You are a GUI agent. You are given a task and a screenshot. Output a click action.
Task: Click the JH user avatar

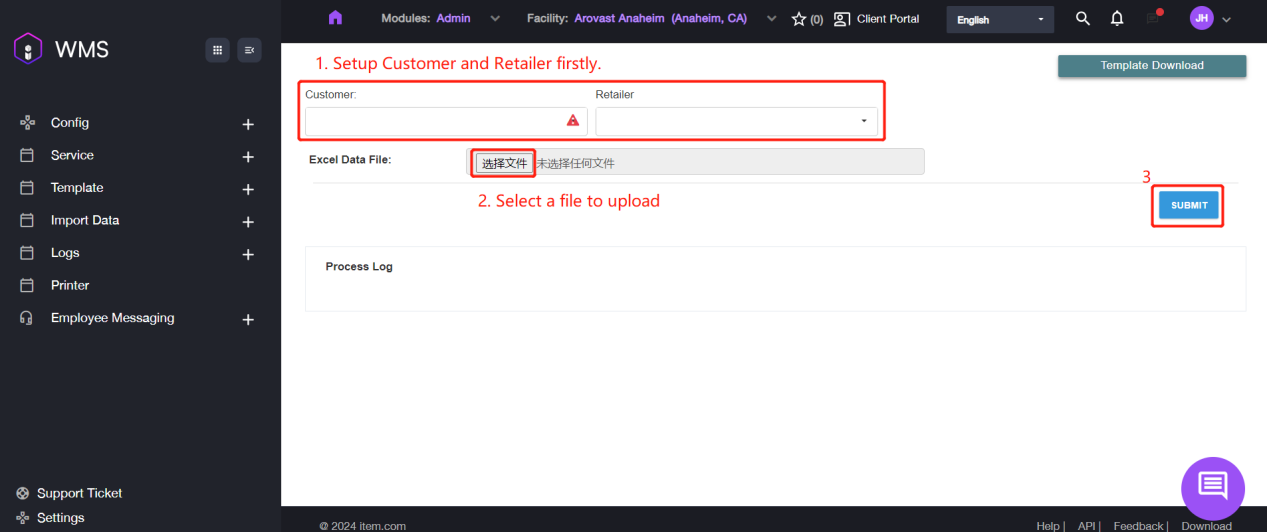point(1201,18)
